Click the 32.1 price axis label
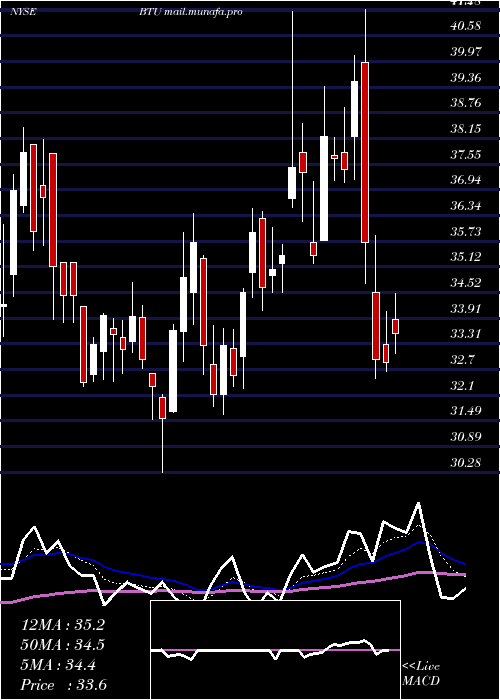The width and height of the screenshot is (500, 700). [x=462, y=386]
